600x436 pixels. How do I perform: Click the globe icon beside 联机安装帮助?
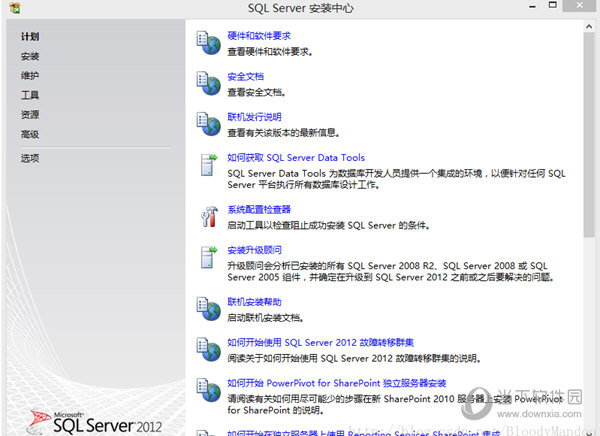209,309
